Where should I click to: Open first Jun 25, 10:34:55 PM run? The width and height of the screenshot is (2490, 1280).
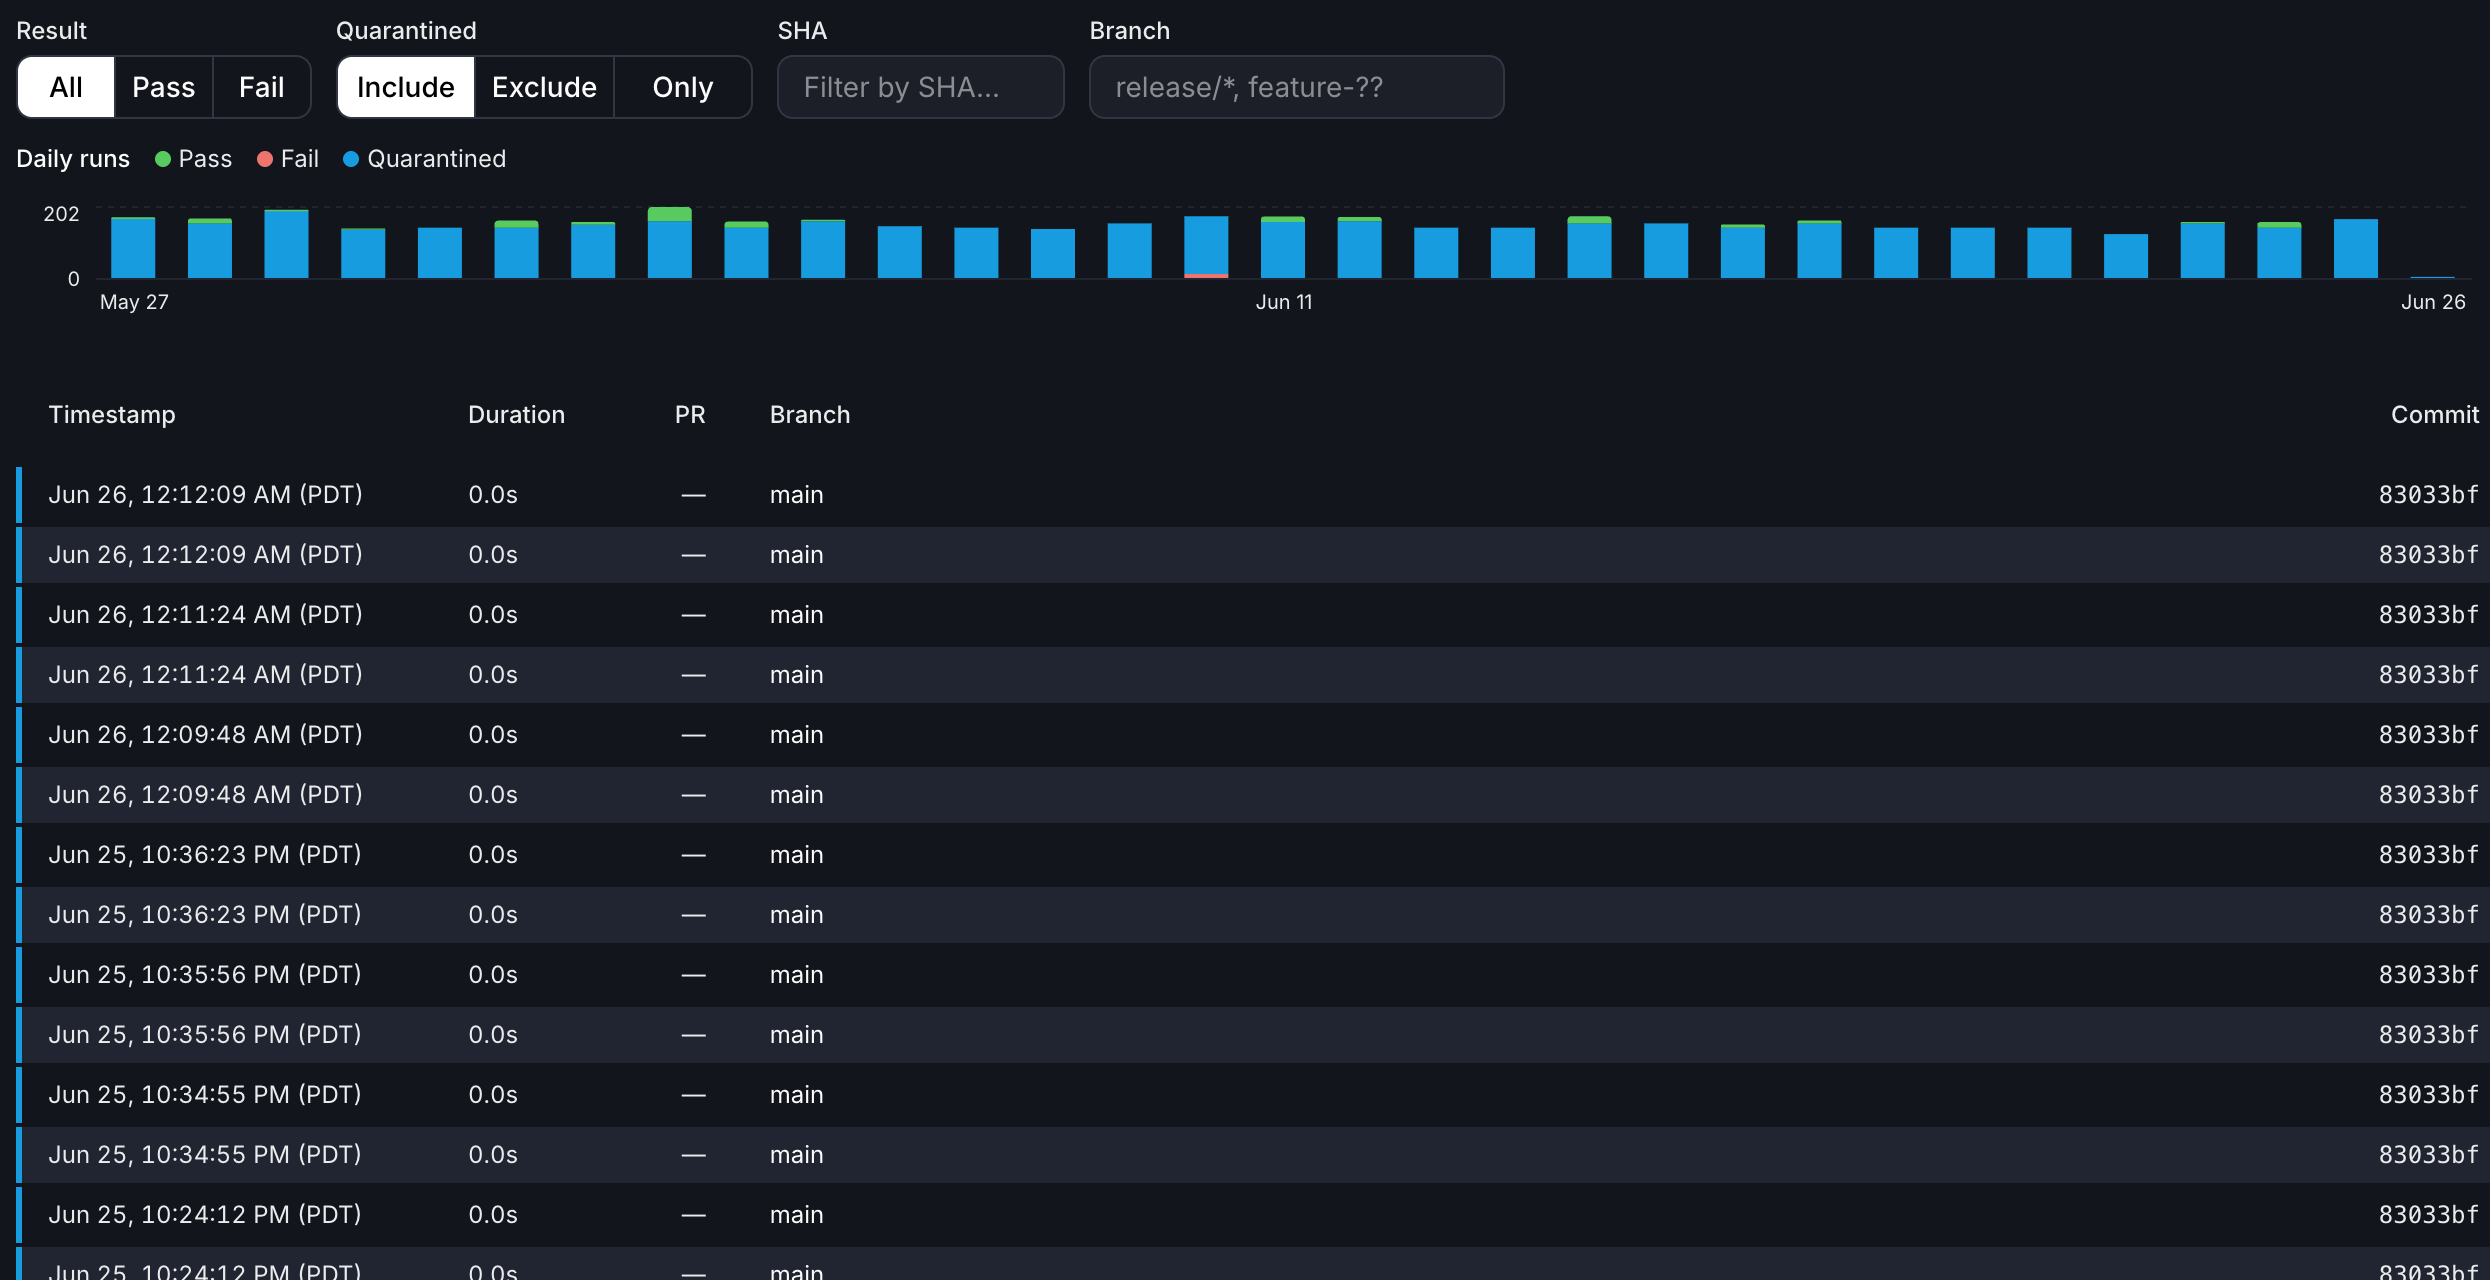pyautogui.click(x=1253, y=1095)
